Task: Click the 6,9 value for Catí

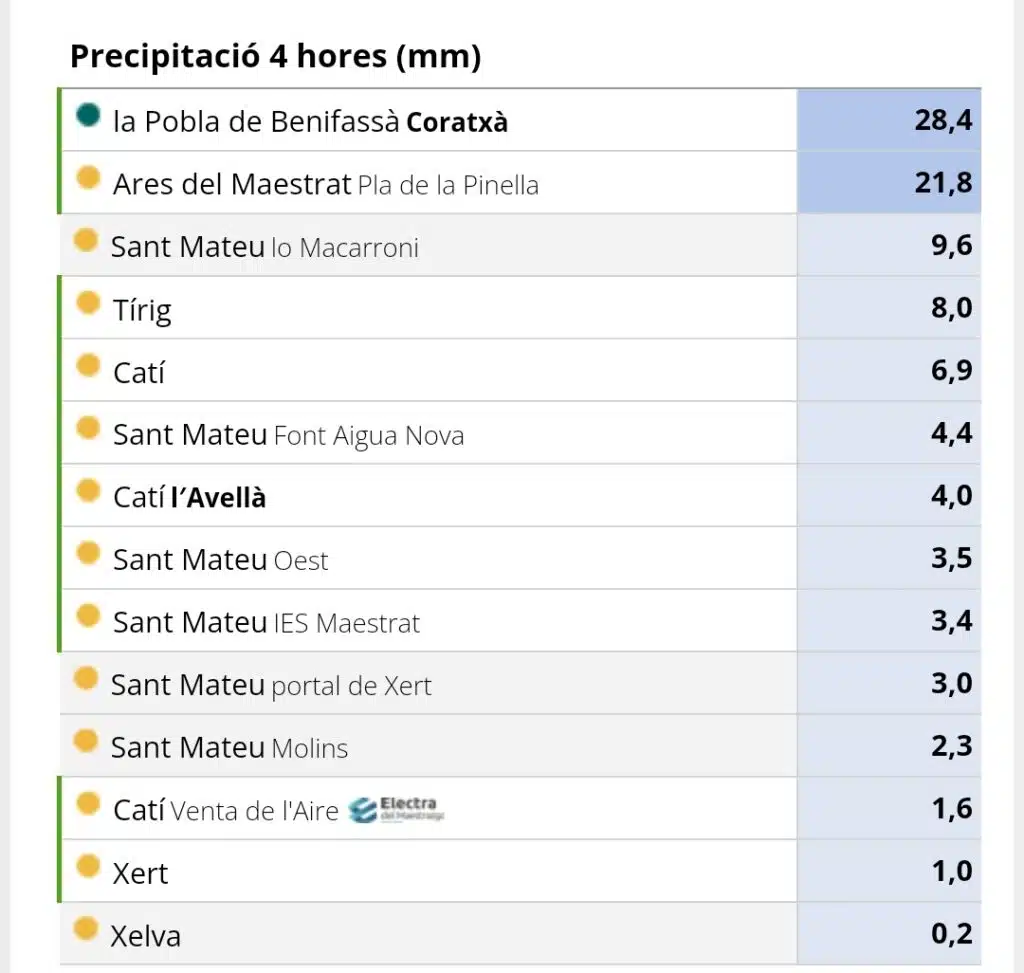Action: click(952, 370)
